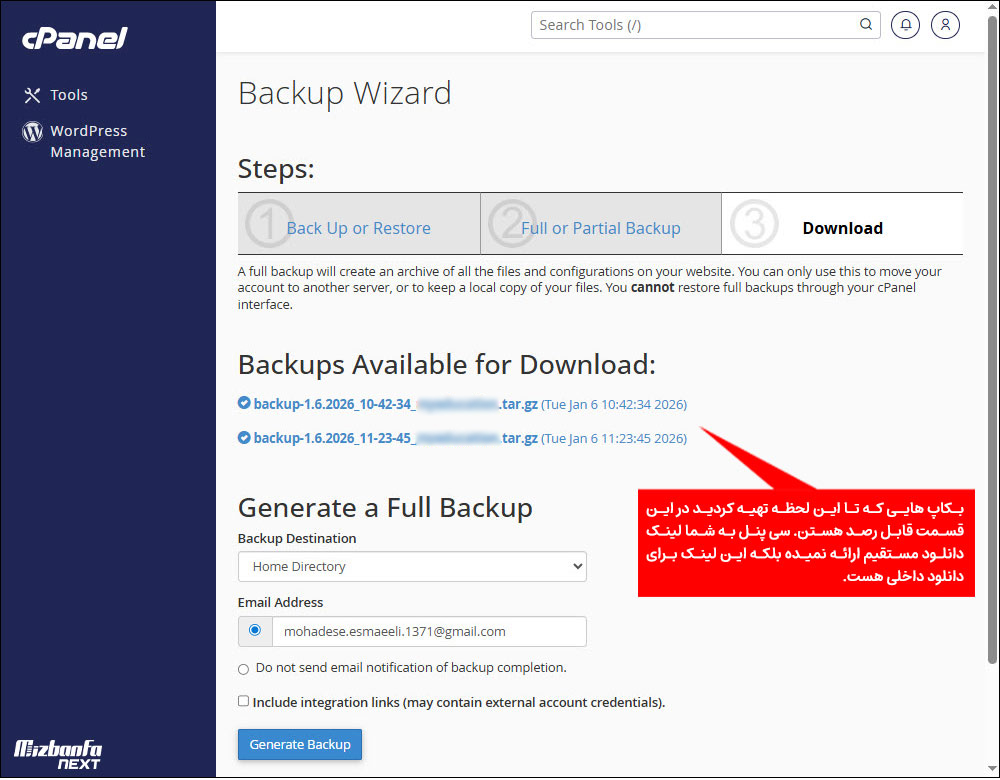Click the search magnifier icon
The height and width of the screenshot is (780, 1000).
866,25
